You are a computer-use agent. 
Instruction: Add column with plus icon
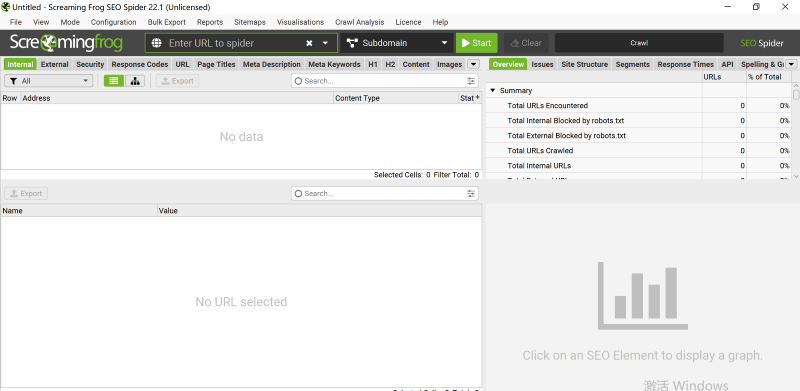coord(478,97)
